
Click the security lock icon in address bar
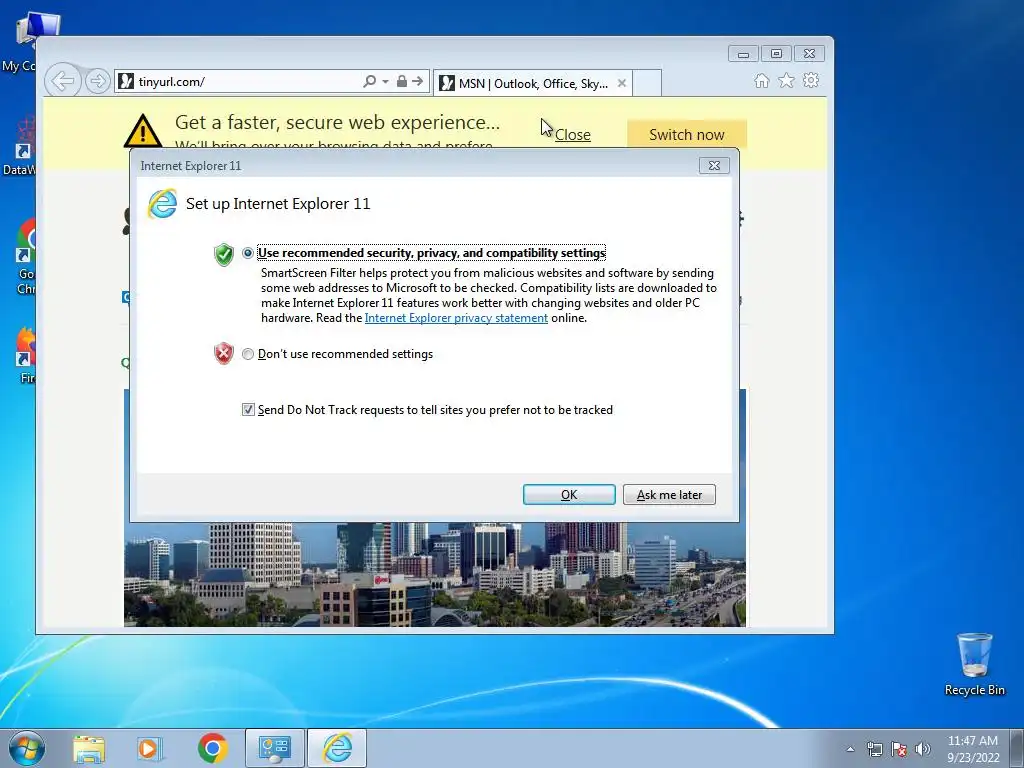point(402,81)
